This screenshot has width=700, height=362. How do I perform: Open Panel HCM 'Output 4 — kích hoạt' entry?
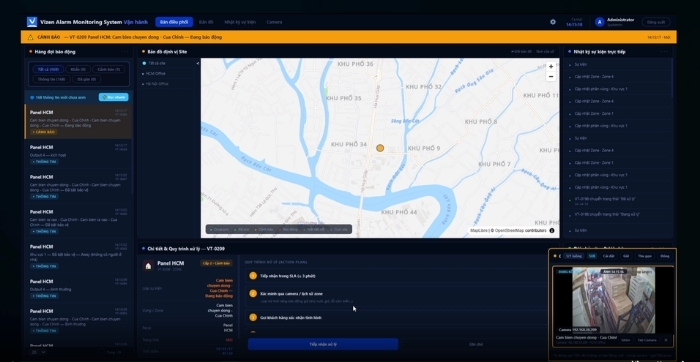(78, 154)
